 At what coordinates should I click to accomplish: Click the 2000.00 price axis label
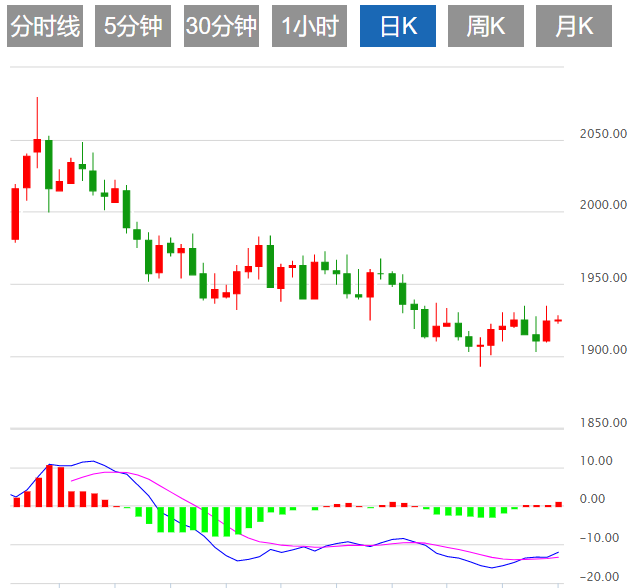pos(603,204)
